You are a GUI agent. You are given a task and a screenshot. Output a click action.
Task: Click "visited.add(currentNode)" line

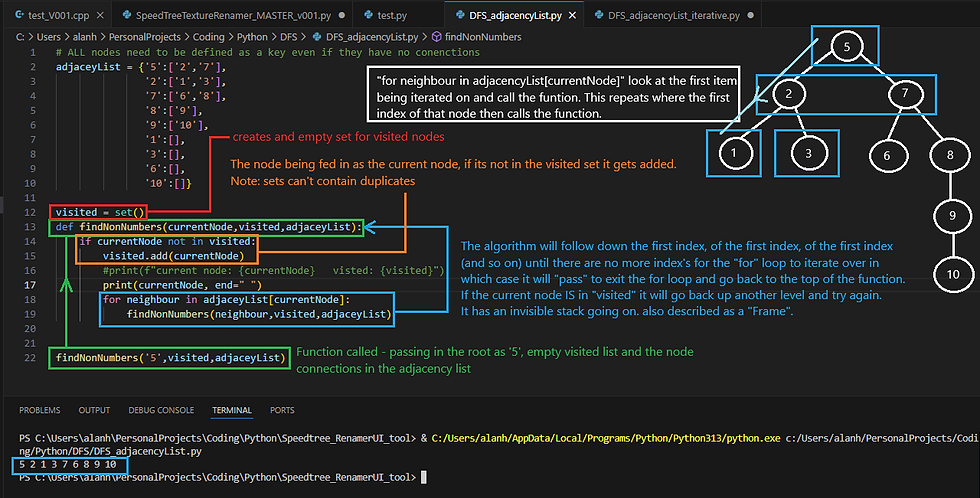click(x=173, y=256)
